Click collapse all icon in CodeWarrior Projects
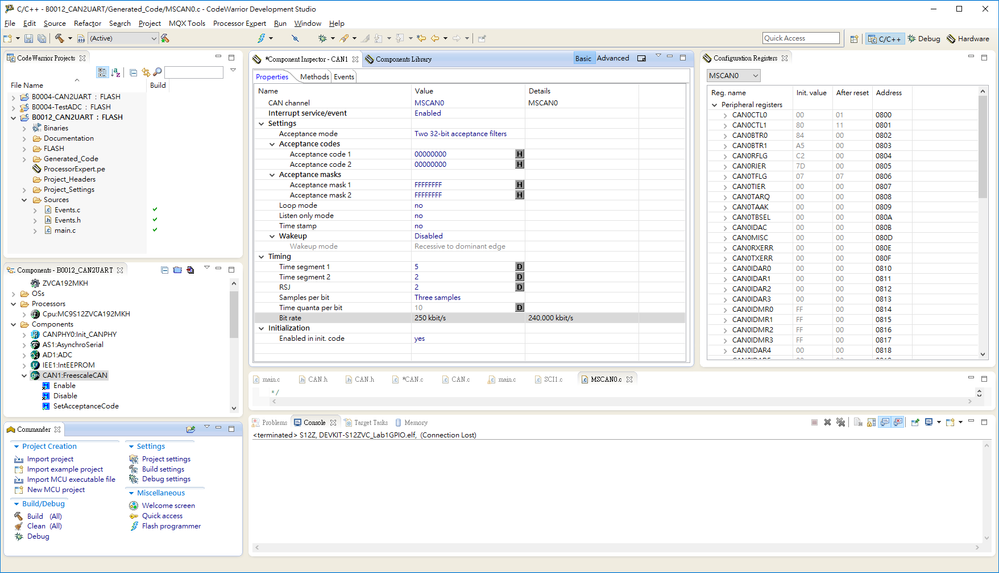999x573 pixels. (133, 73)
